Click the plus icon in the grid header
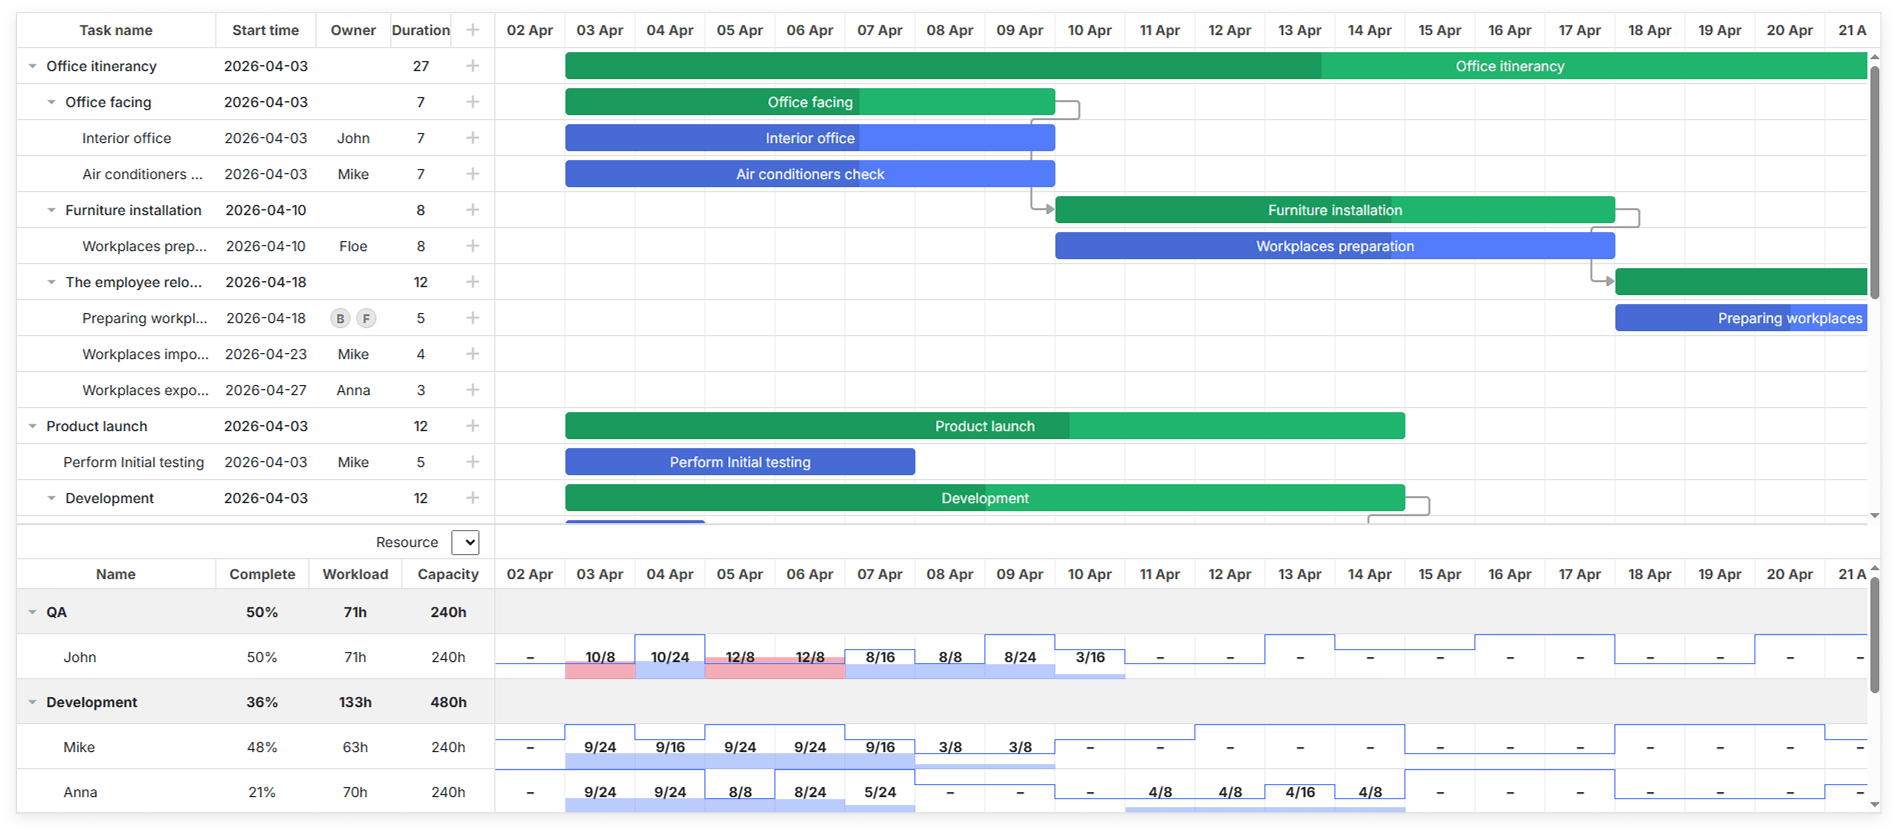 pos(473,30)
